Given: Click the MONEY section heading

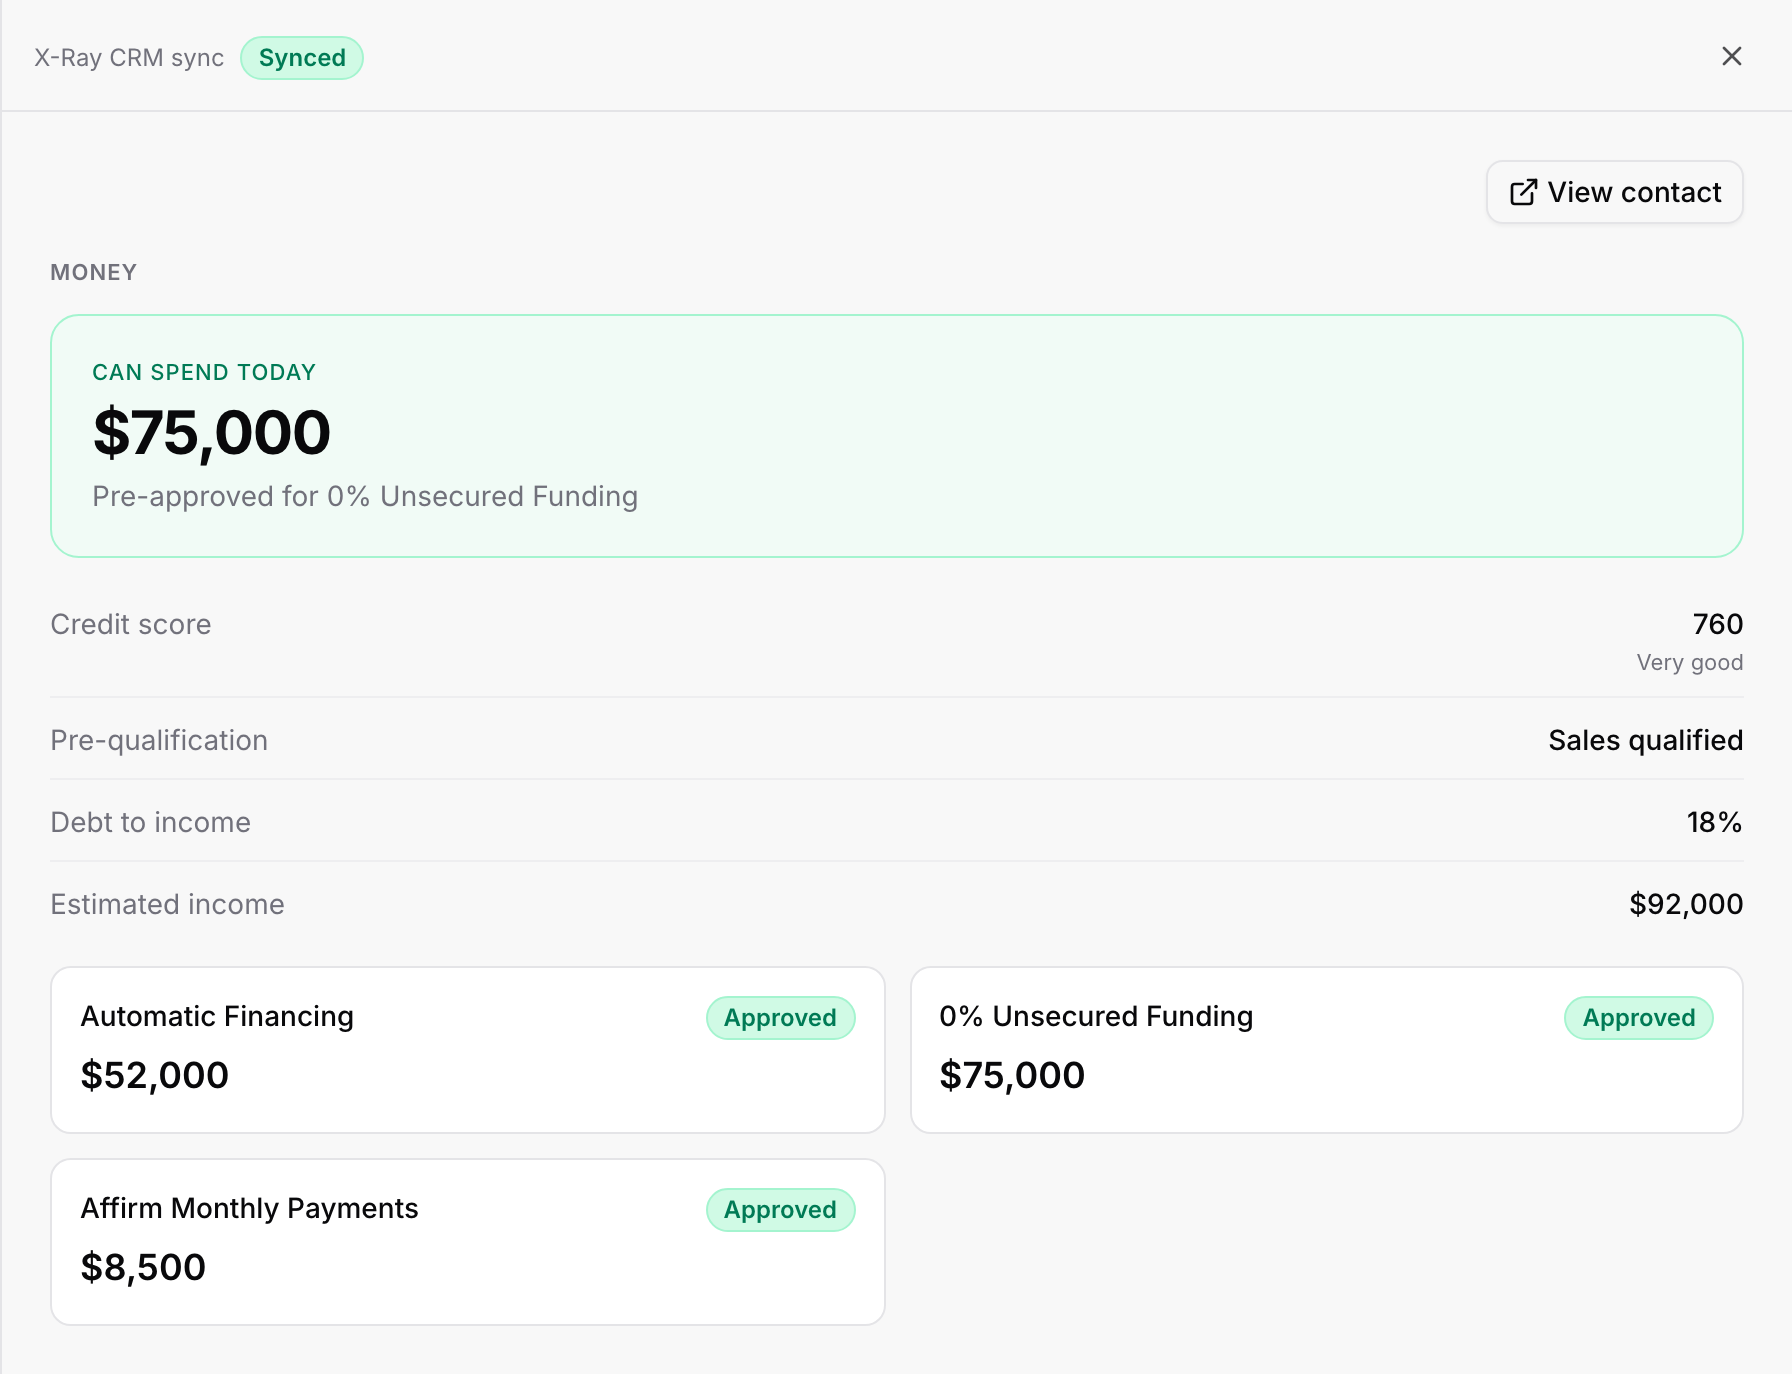Looking at the screenshot, I should point(94,272).
